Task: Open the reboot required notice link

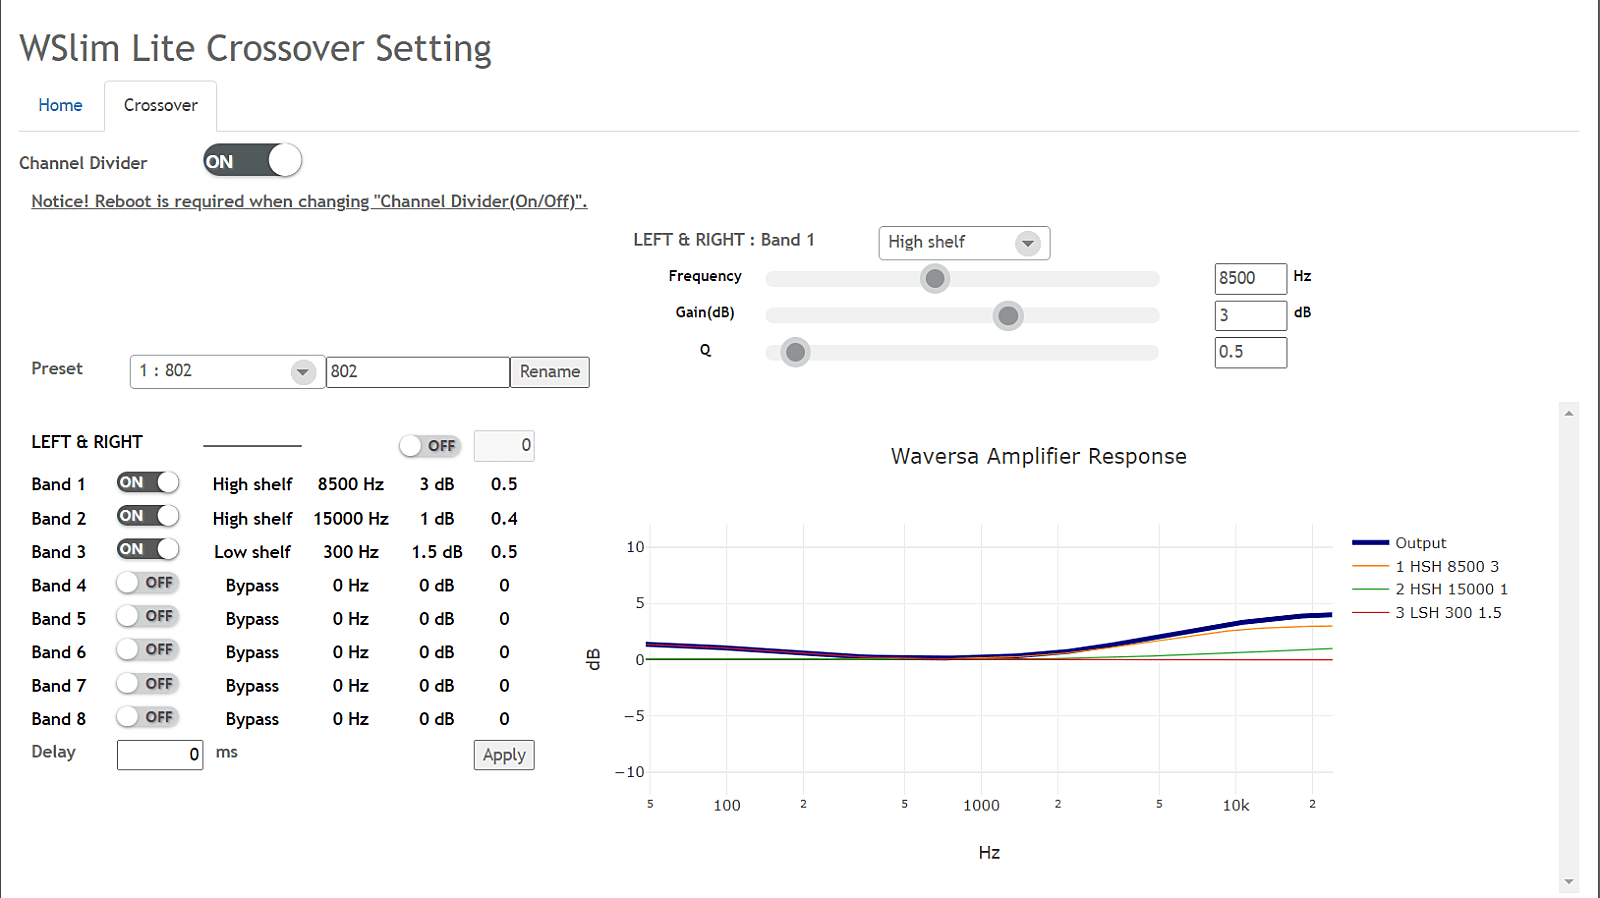Action: [309, 201]
